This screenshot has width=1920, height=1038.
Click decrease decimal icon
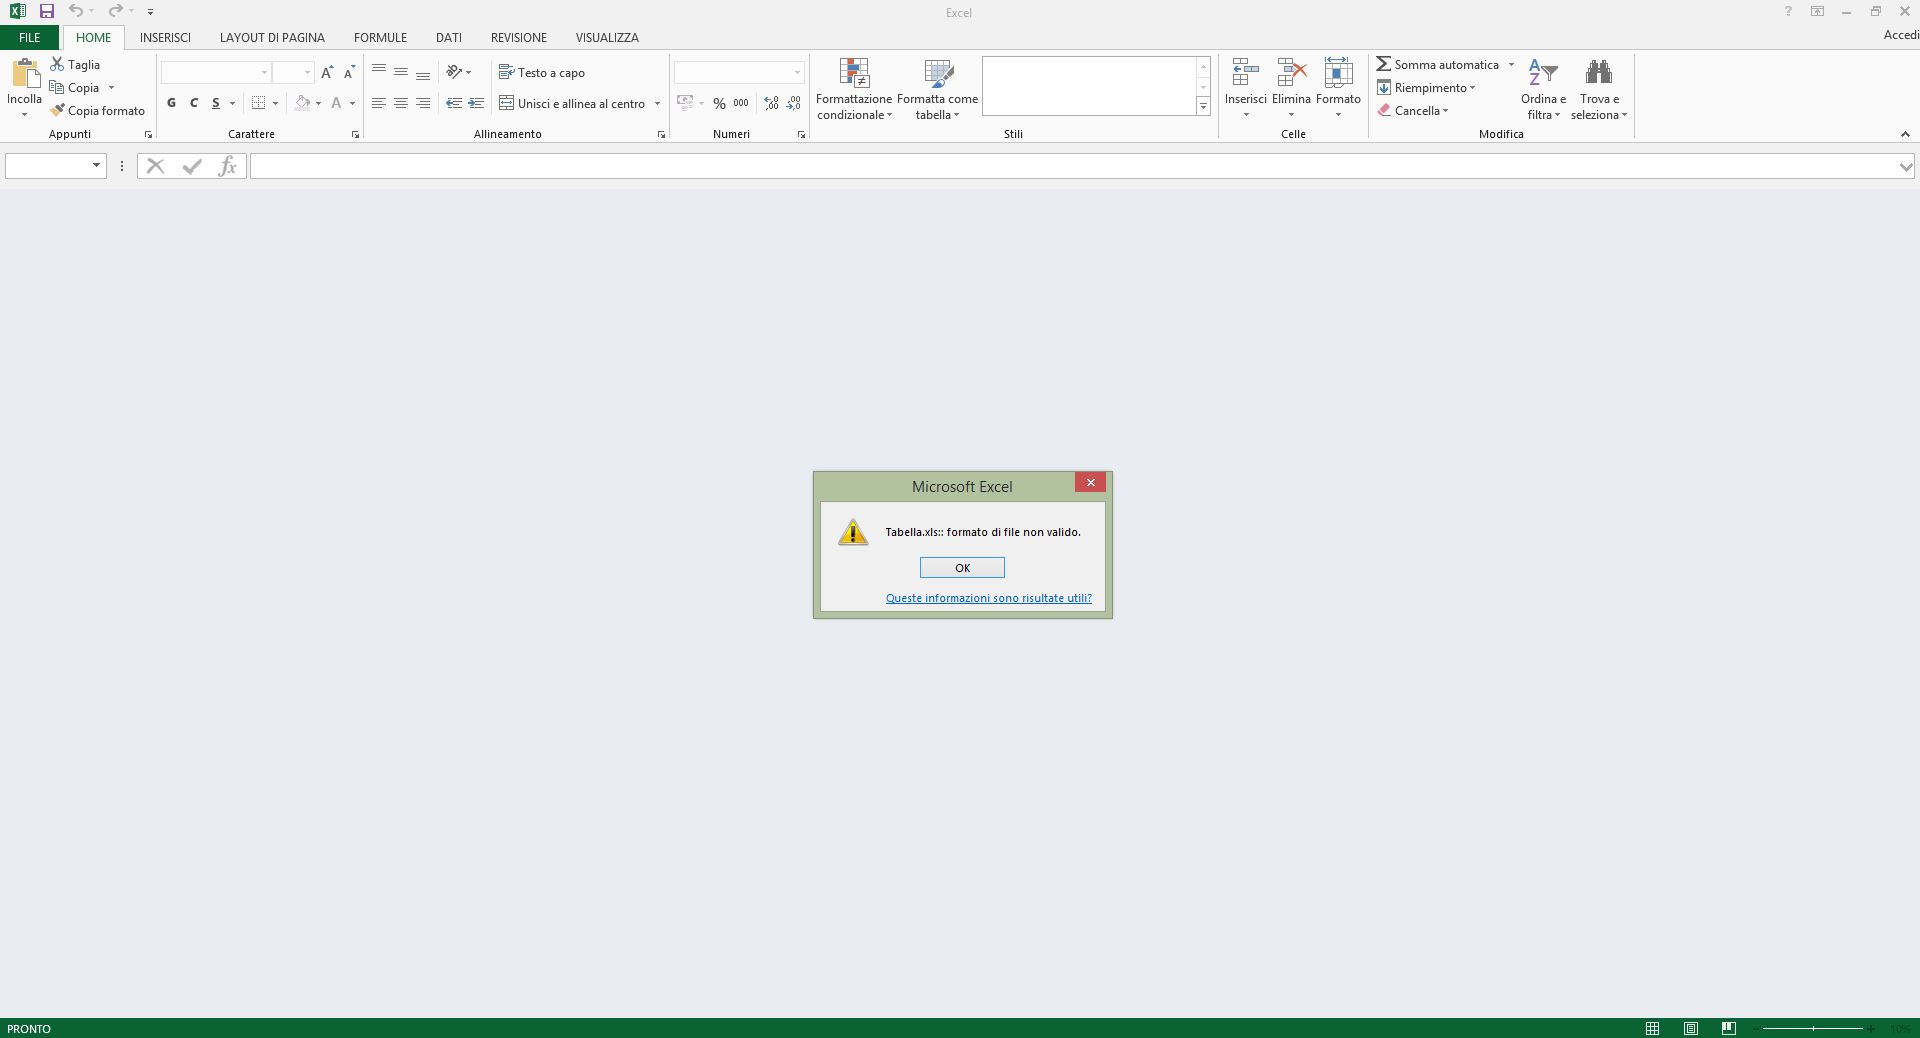[793, 103]
